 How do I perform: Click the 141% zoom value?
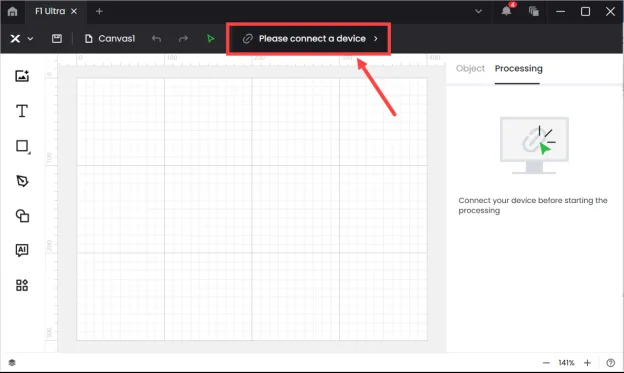point(566,363)
